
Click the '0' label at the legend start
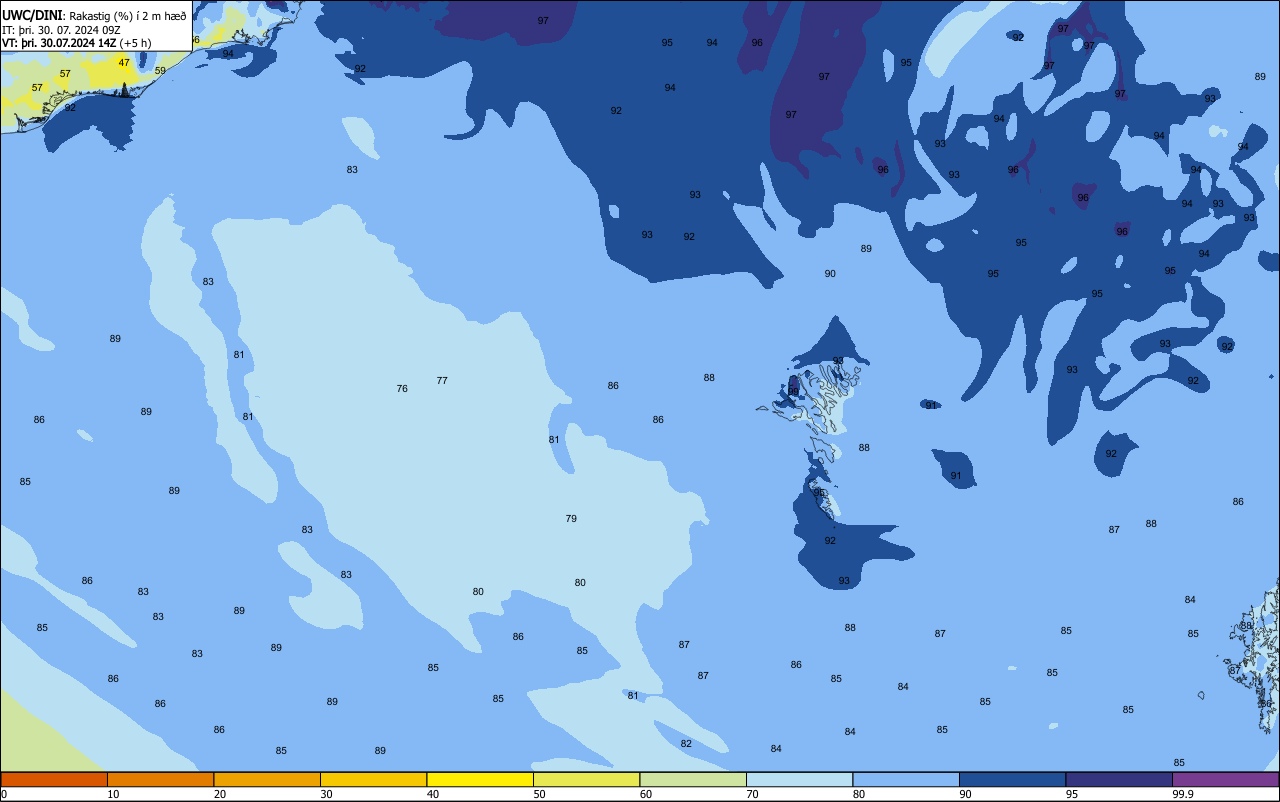(x=4, y=794)
